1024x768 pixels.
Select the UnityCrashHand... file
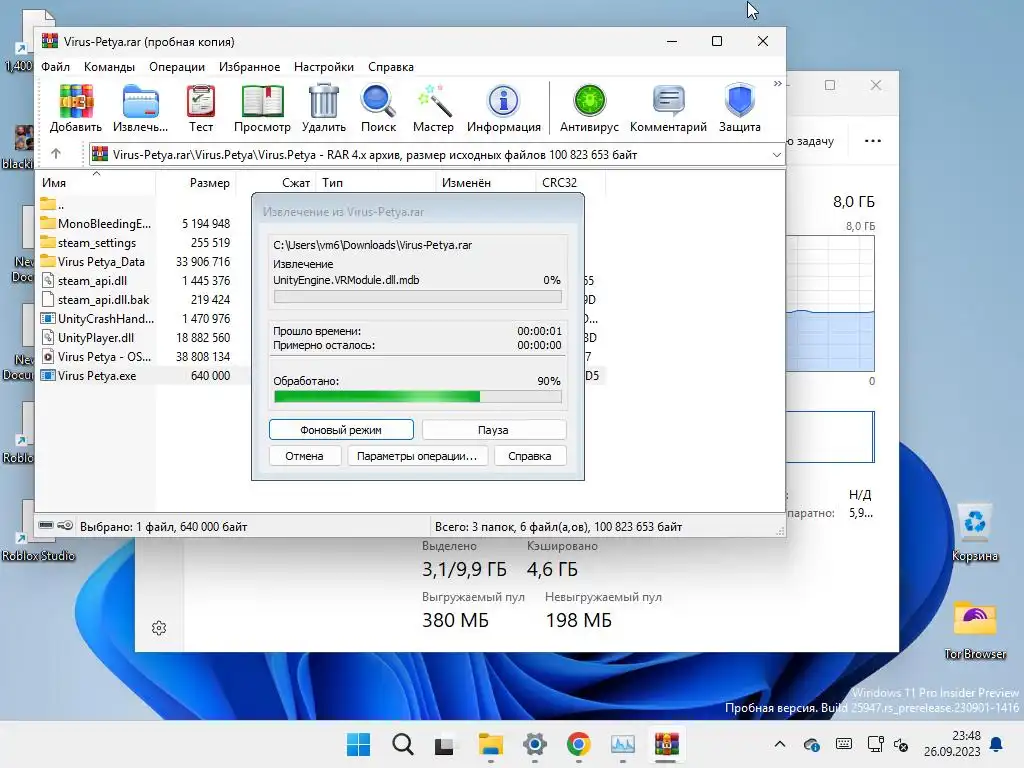click(97, 318)
